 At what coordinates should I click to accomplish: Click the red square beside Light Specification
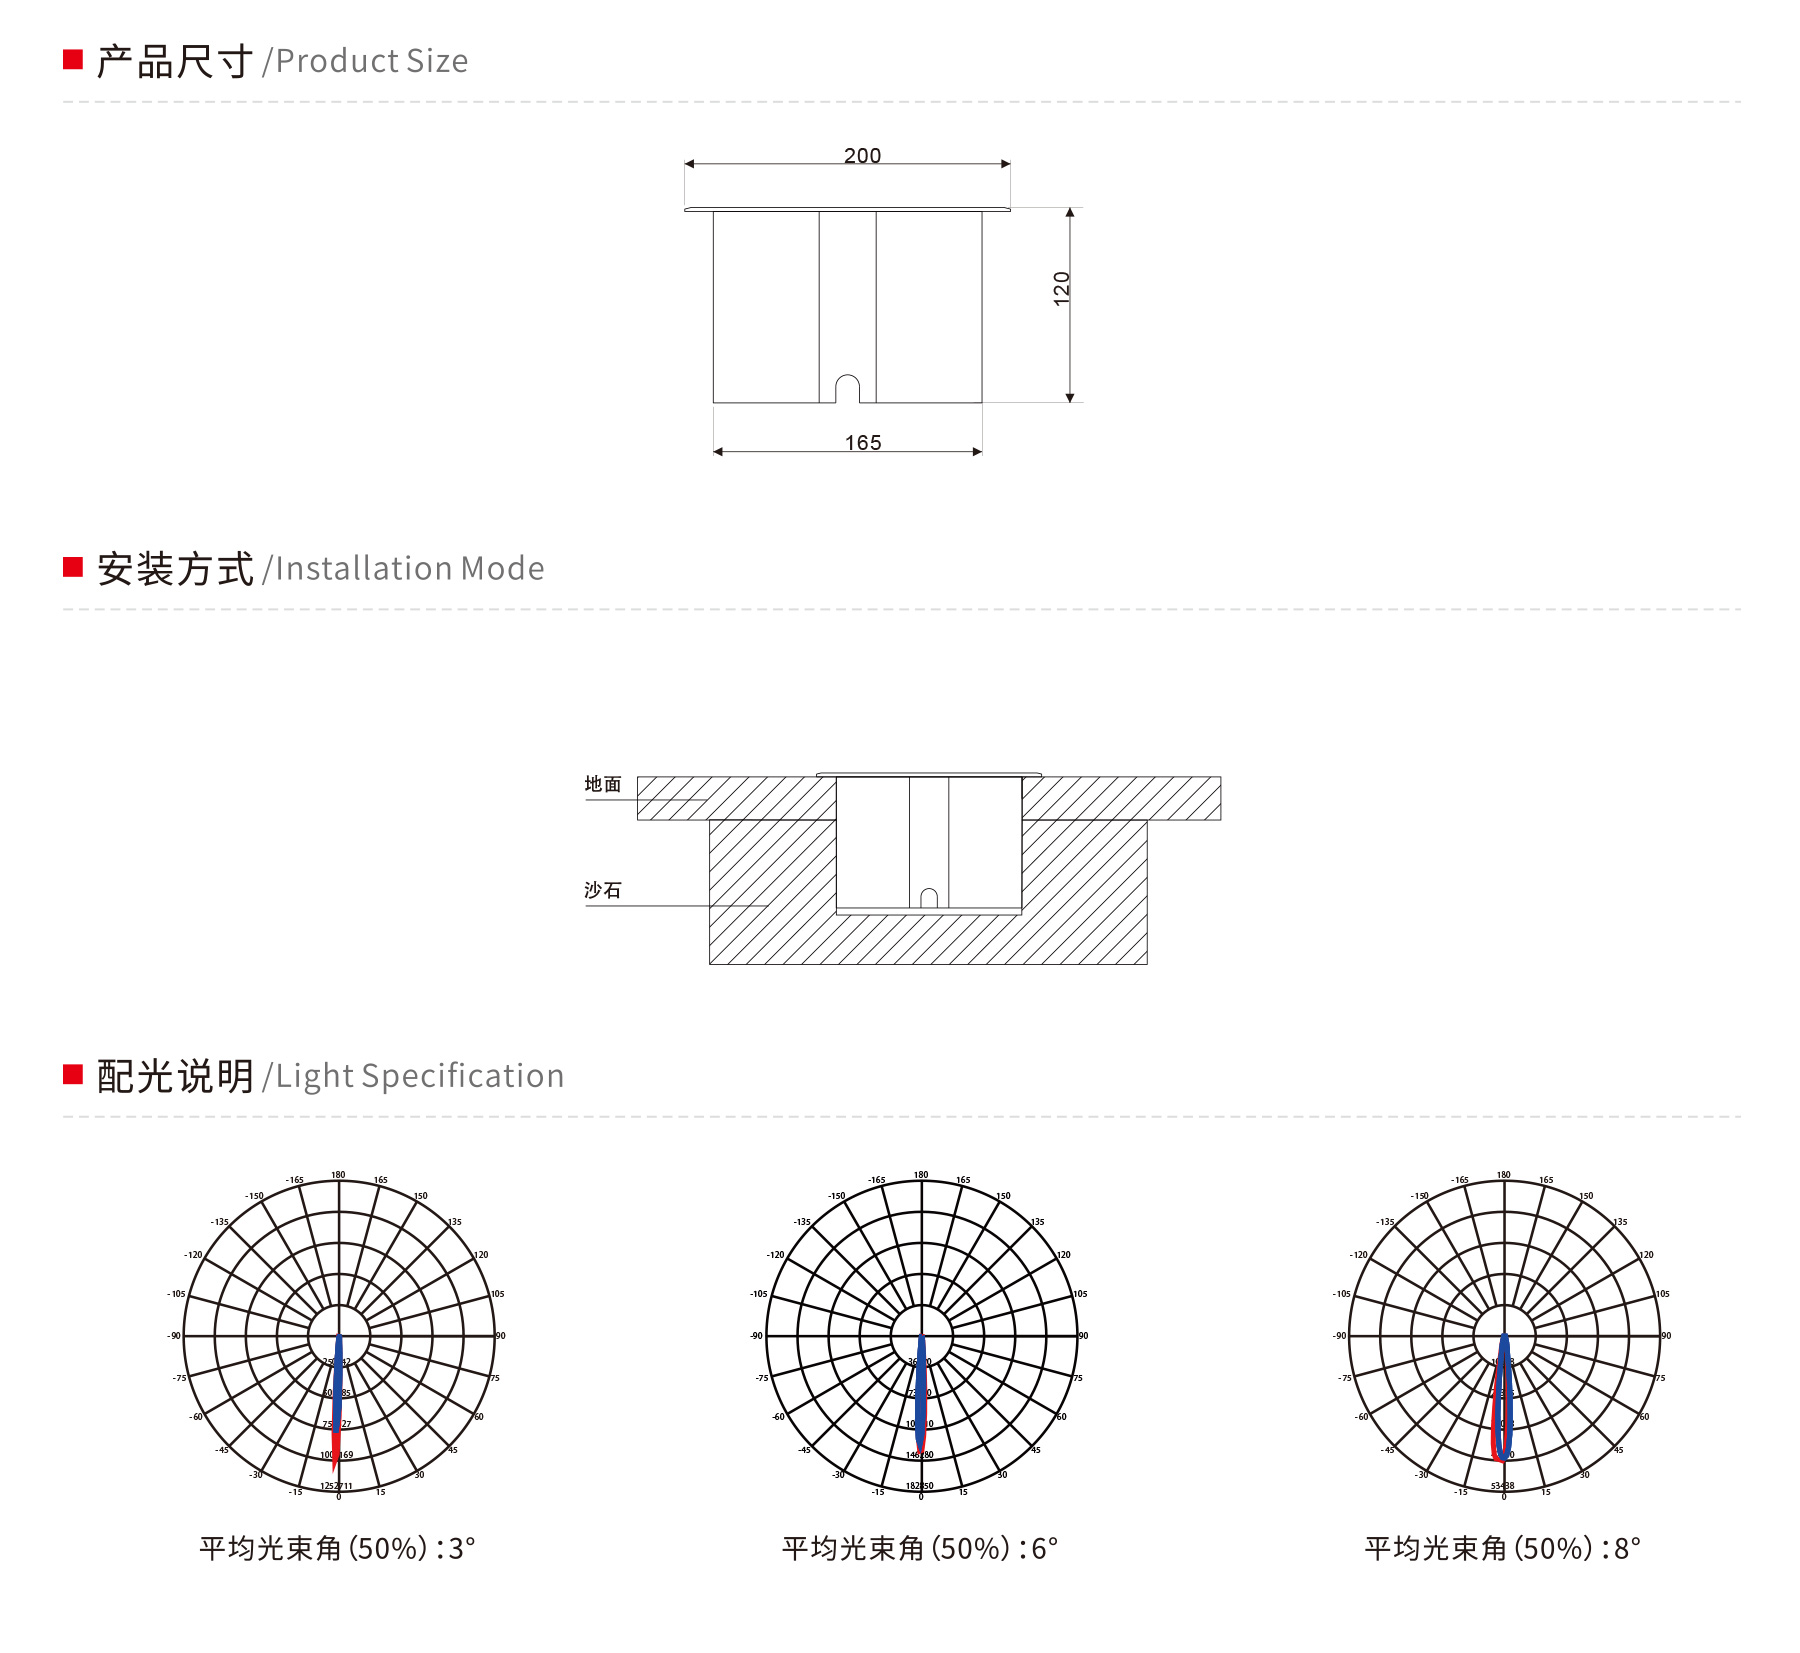[x=72, y=1075]
